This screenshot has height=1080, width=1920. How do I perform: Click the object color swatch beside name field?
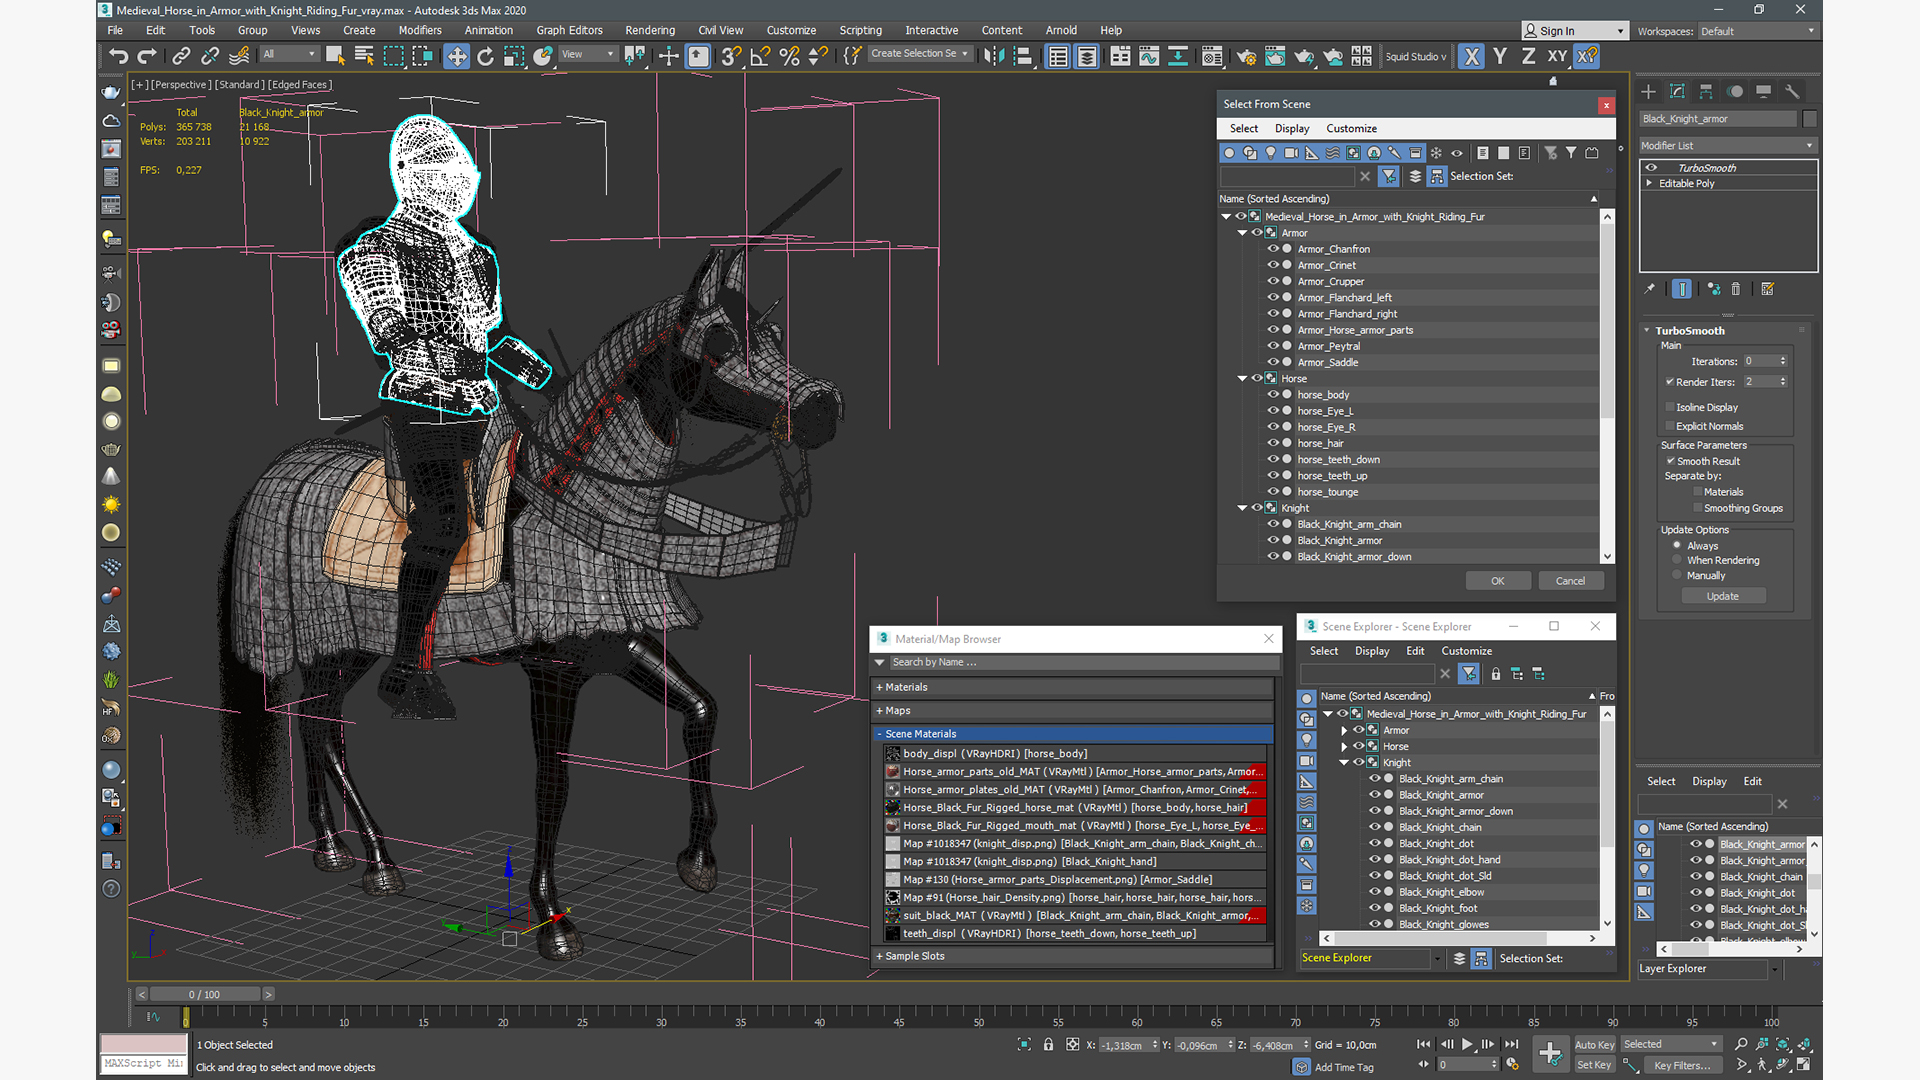coord(1810,119)
